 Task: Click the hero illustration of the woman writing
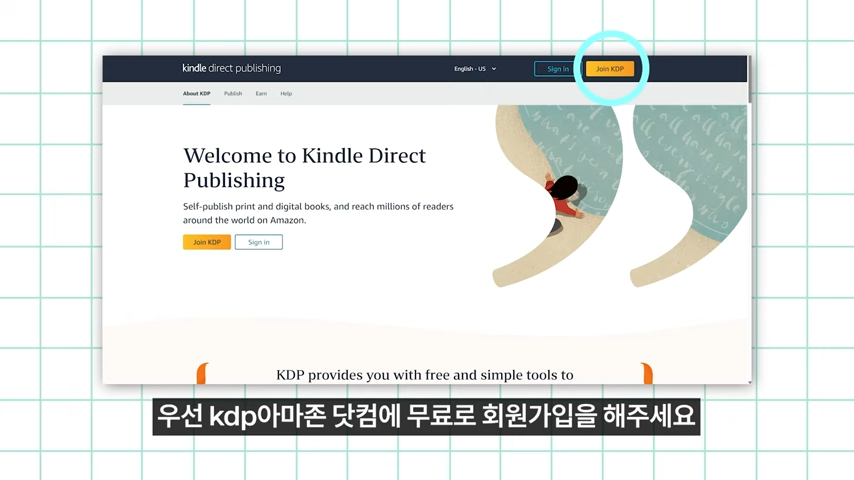click(619, 195)
